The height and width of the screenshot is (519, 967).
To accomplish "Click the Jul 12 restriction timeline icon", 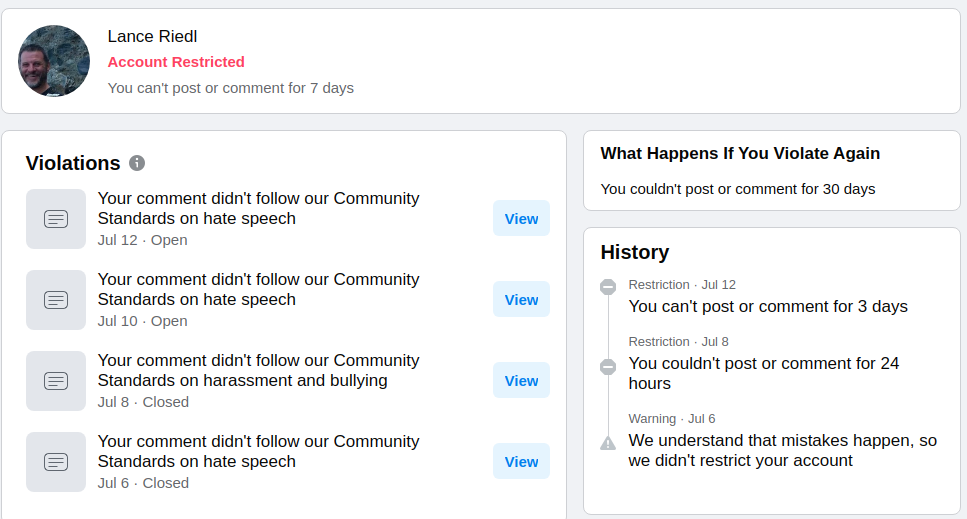I will pyautogui.click(x=608, y=287).
